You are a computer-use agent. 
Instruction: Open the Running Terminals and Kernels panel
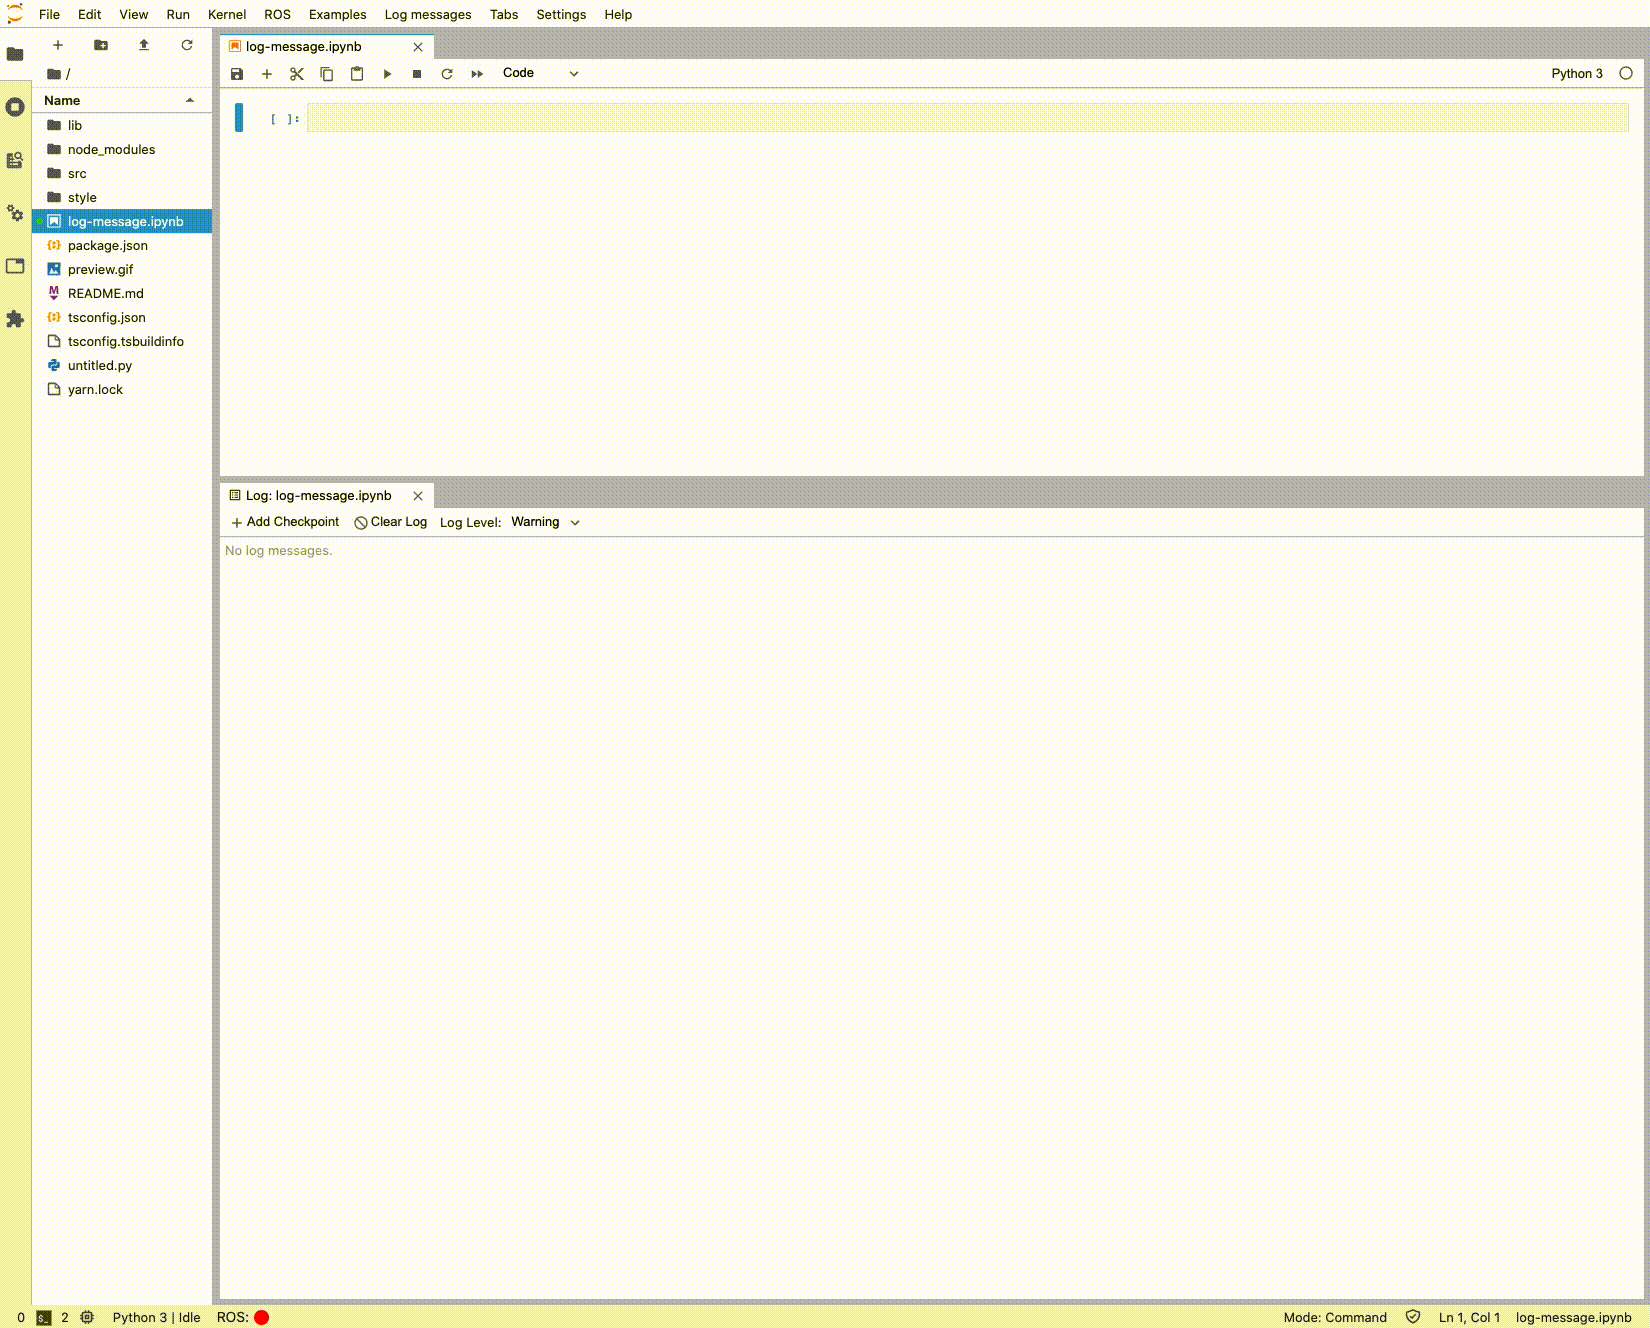(x=15, y=107)
